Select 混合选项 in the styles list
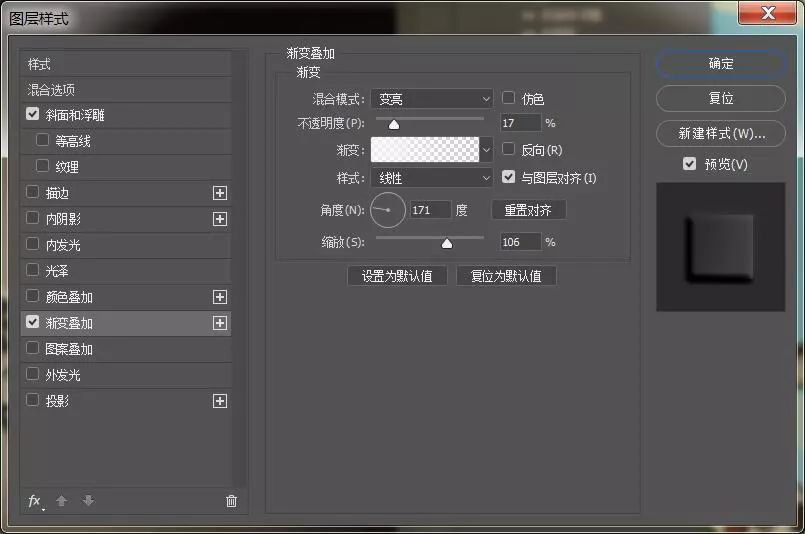The height and width of the screenshot is (534, 805). (52, 90)
